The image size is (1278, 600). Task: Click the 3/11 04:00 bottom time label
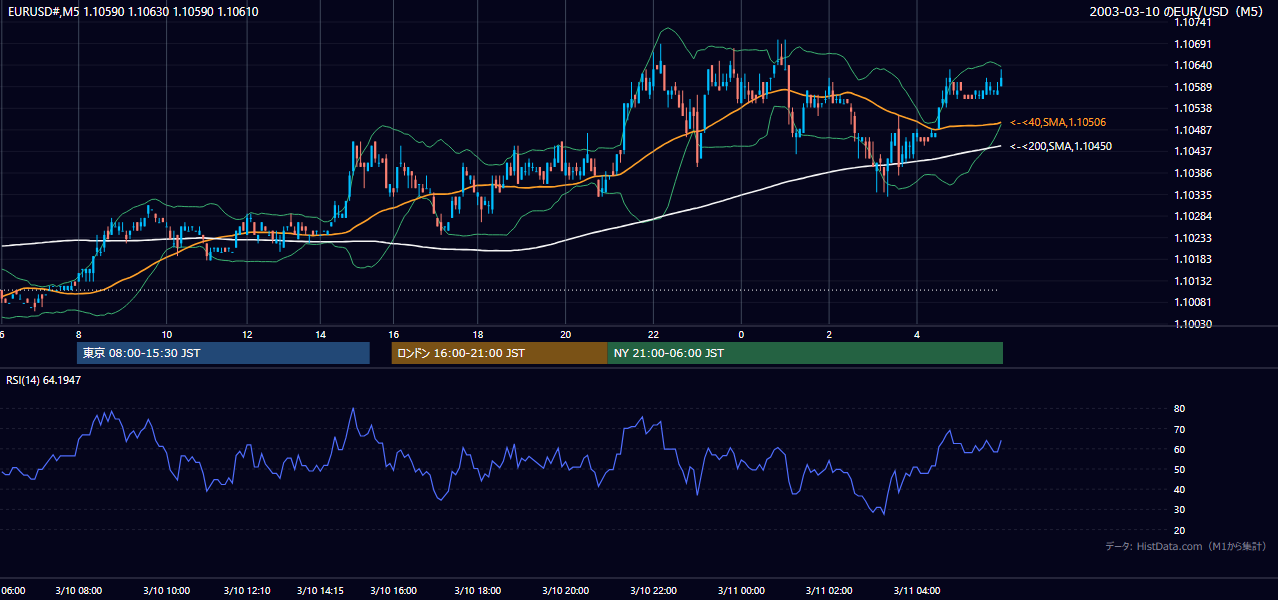[x=918, y=590]
